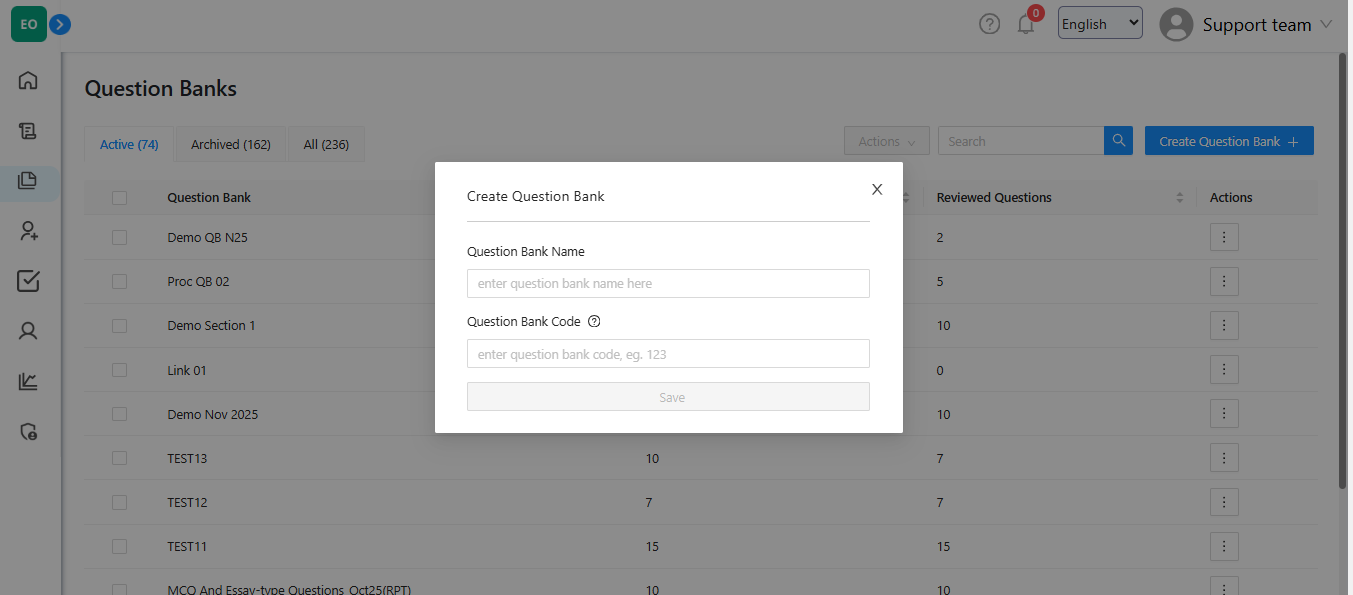
Task: Tick the checkbox for Demo QB N25
Action: [120, 237]
